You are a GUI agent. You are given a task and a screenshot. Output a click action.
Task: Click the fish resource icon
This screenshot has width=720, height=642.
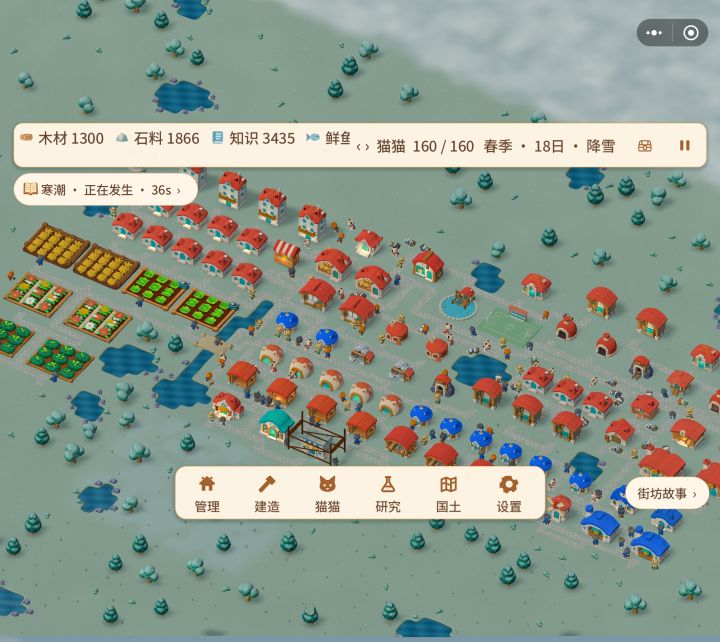point(313,137)
